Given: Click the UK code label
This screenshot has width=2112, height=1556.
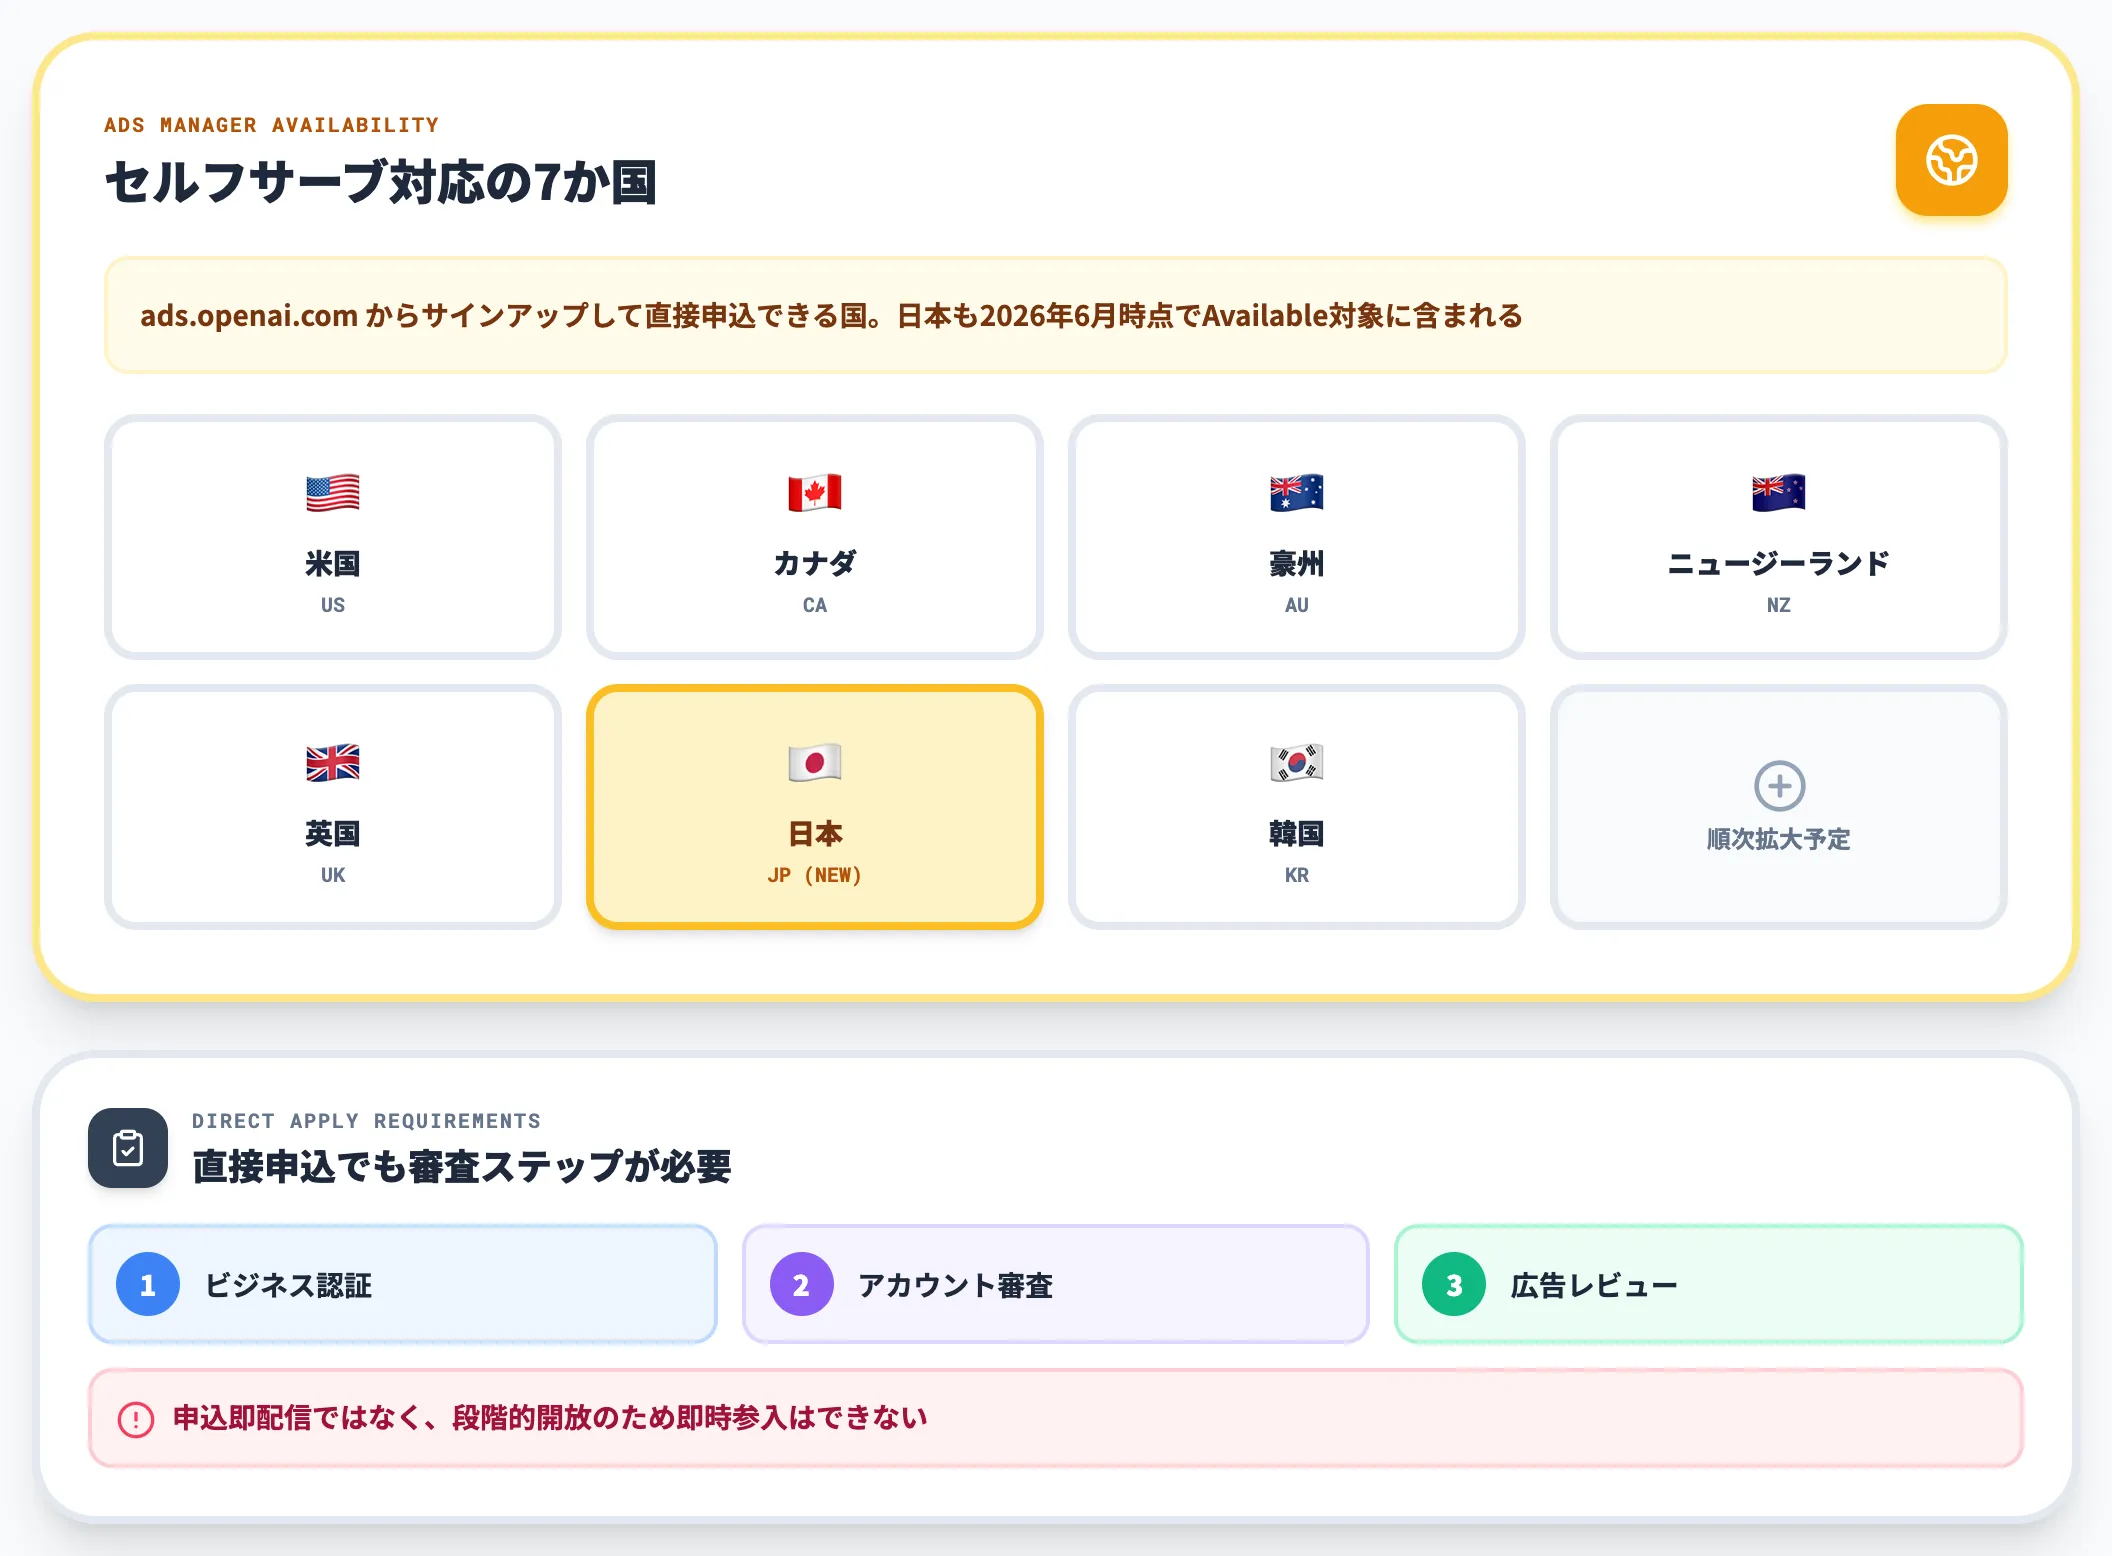Looking at the screenshot, I should tap(333, 875).
